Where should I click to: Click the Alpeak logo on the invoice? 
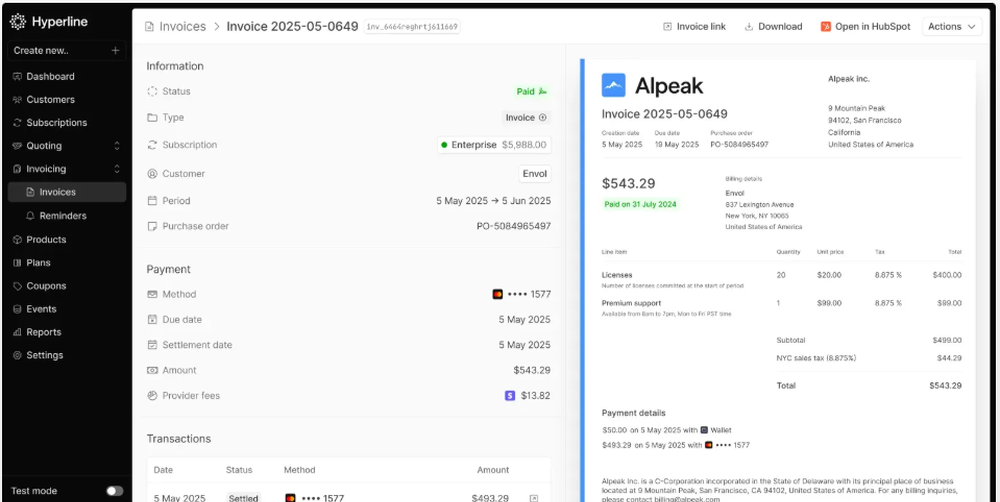pos(614,85)
